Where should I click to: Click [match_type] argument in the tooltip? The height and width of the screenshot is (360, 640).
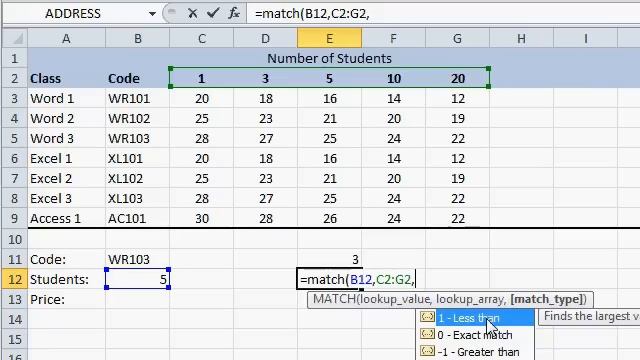pyautogui.click(x=546, y=299)
